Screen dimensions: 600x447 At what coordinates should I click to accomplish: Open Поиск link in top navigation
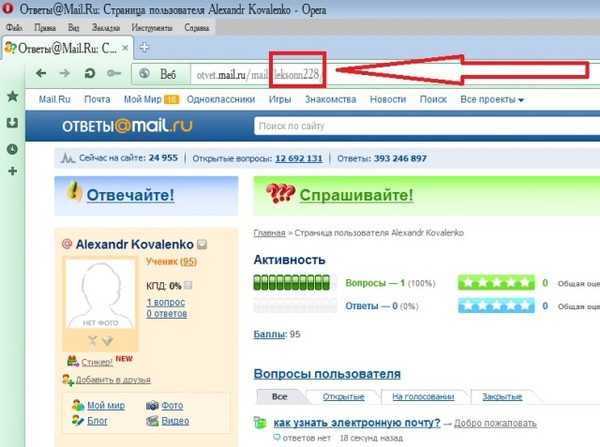[433, 100]
